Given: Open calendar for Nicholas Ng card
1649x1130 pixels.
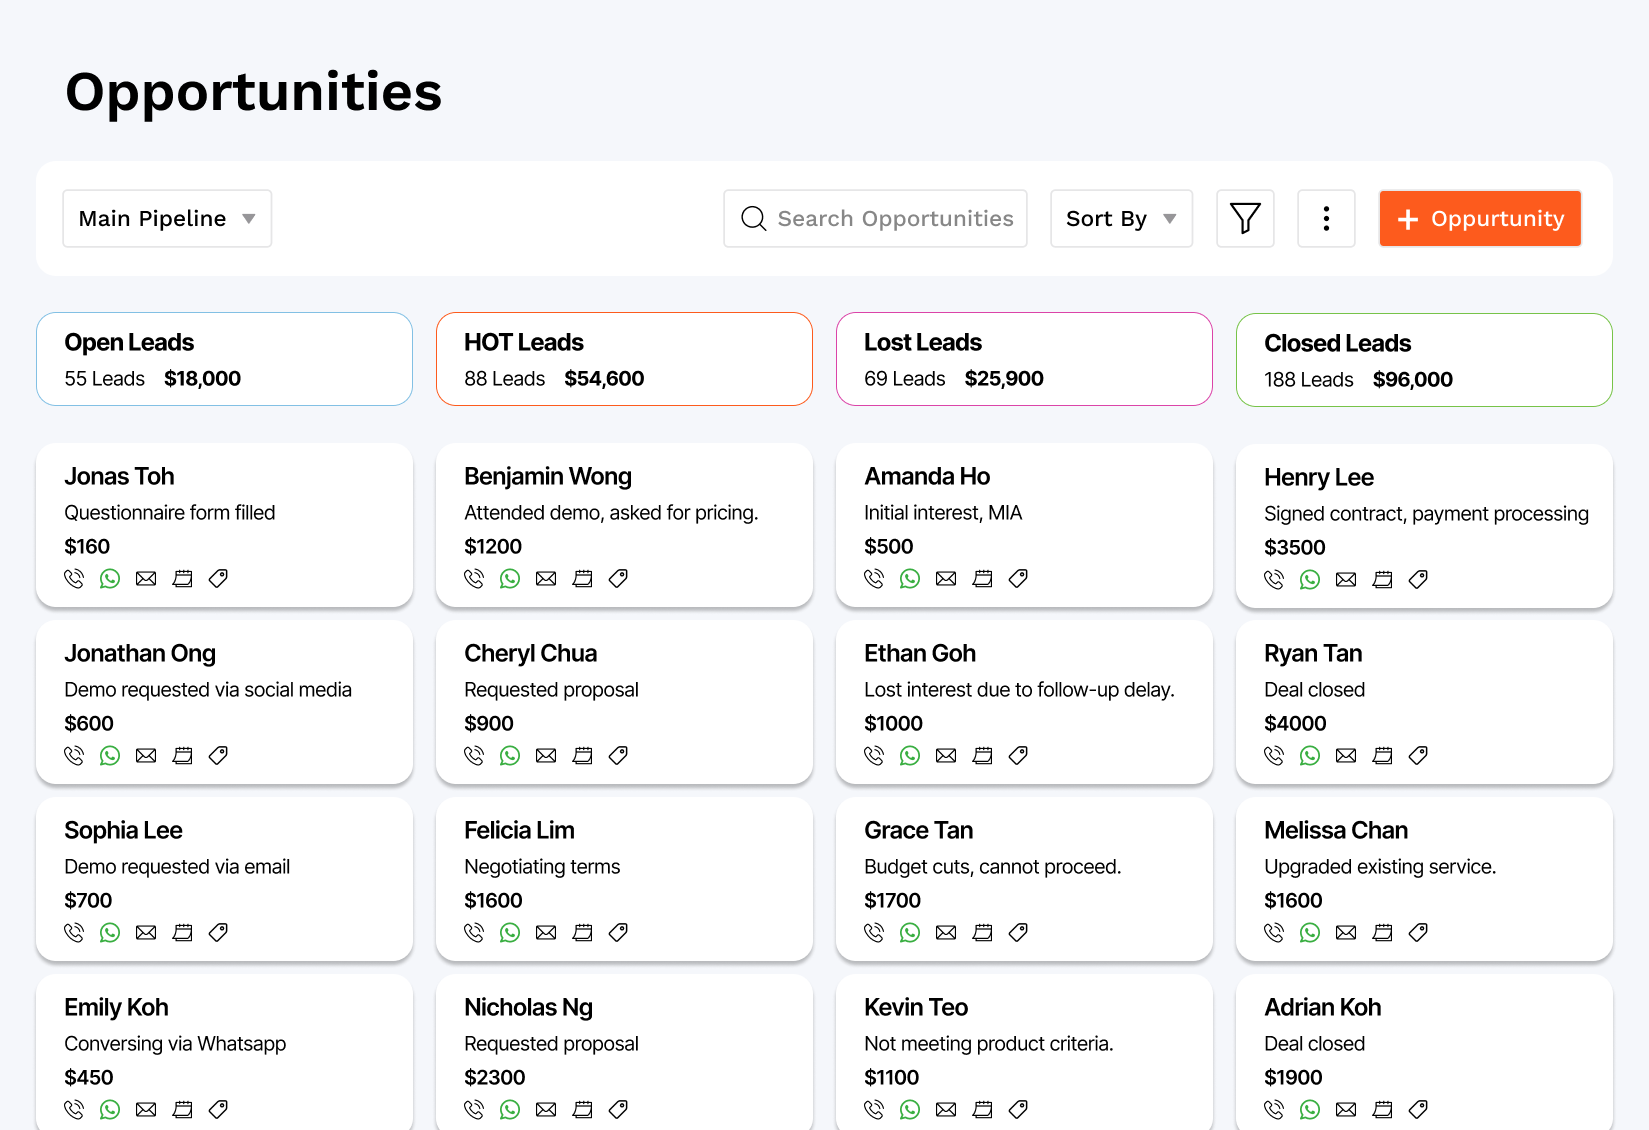Looking at the screenshot, I should 582,1109.
